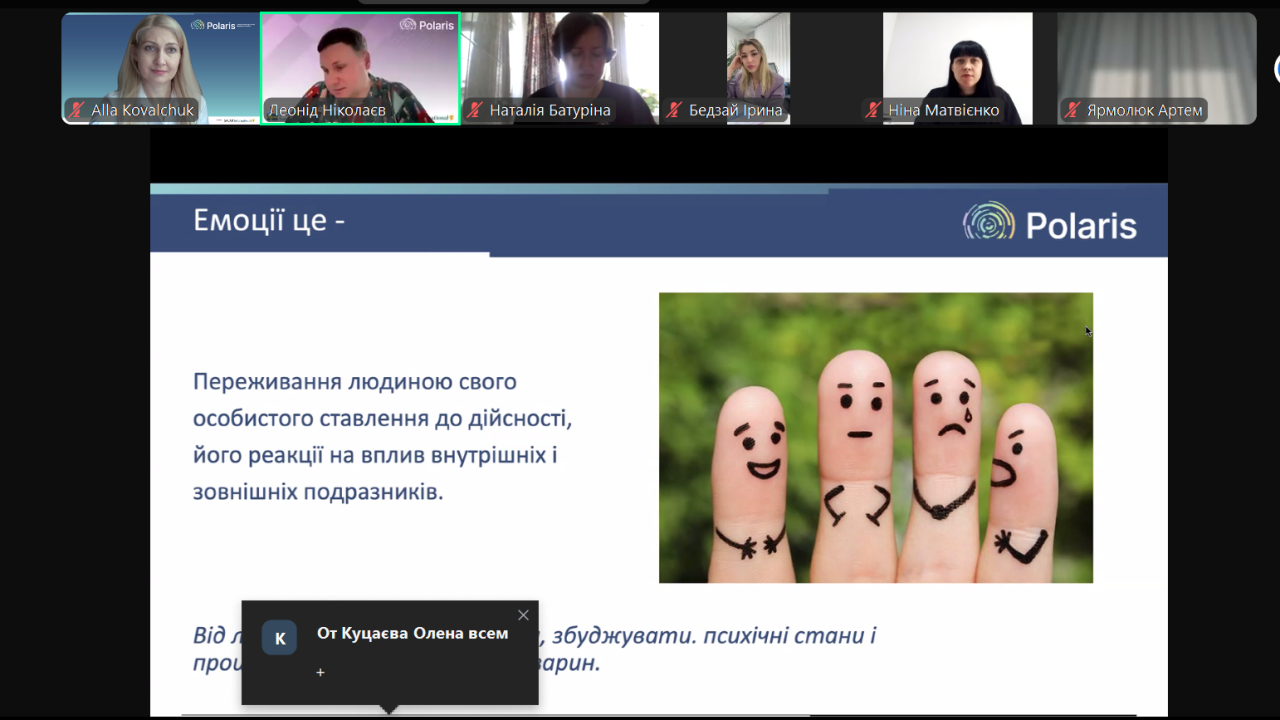1280x720 pixels.
Task: Click the 'Емоції це -' slide title
Action: (269, 220)
